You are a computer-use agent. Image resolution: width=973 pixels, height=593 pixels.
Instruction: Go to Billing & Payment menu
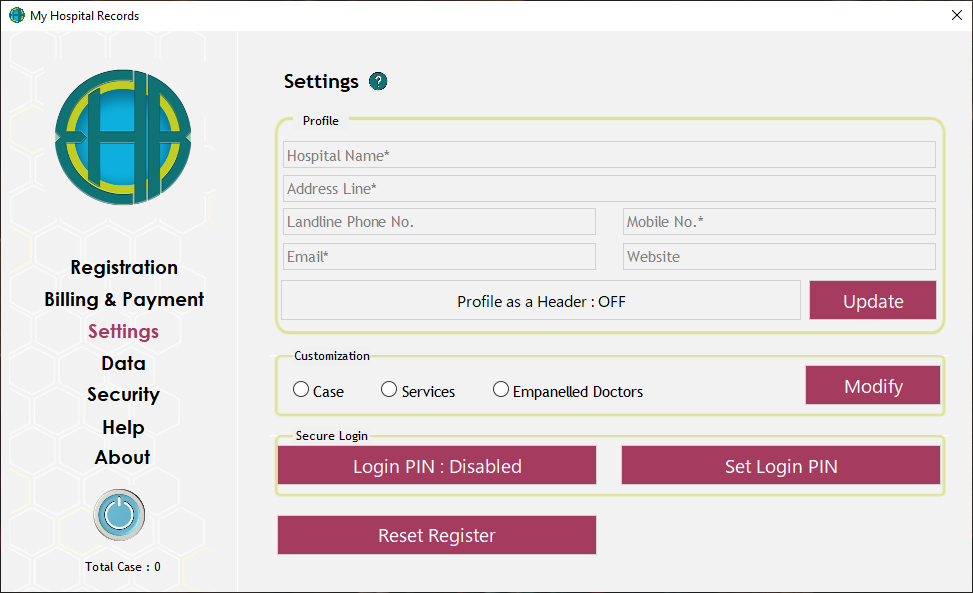[x=124, y=300]
